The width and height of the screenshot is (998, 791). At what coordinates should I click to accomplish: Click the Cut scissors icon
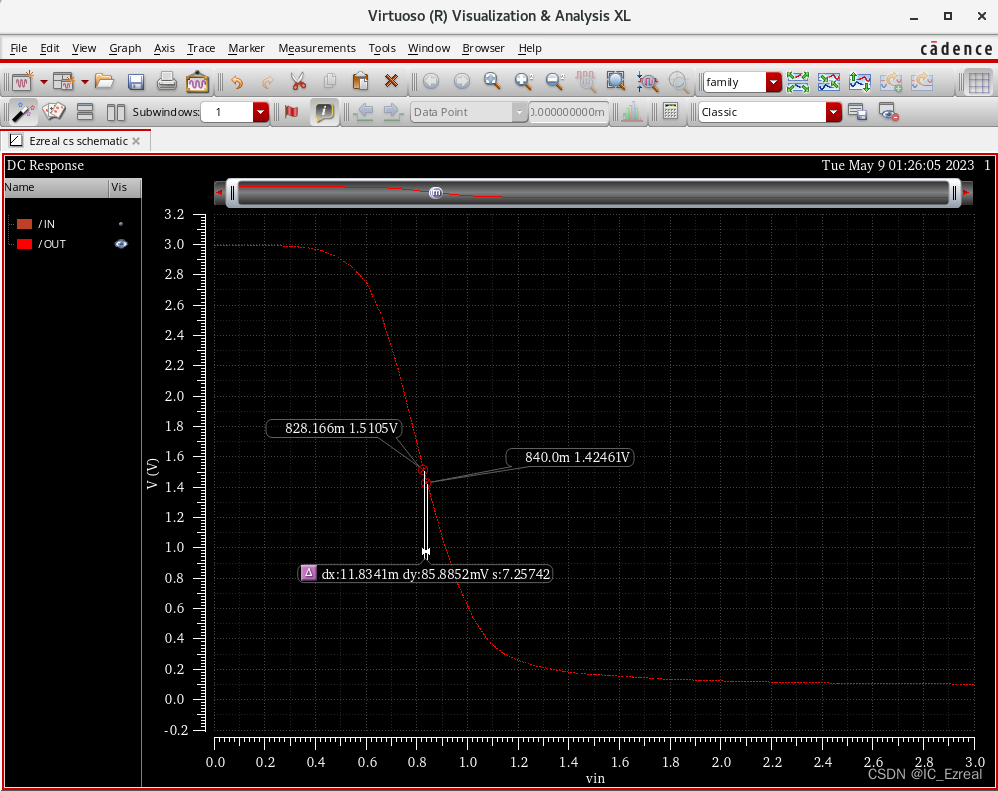pos(298,82)
